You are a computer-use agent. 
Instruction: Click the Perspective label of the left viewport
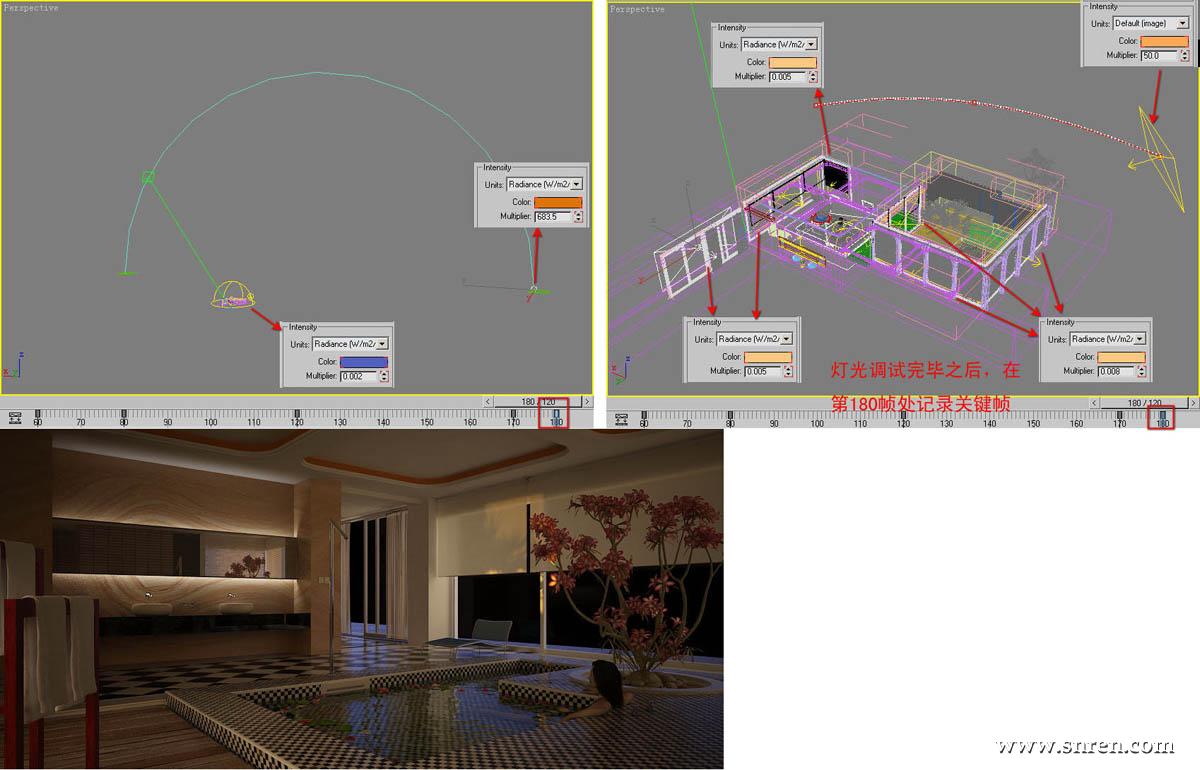pos(31,8)
